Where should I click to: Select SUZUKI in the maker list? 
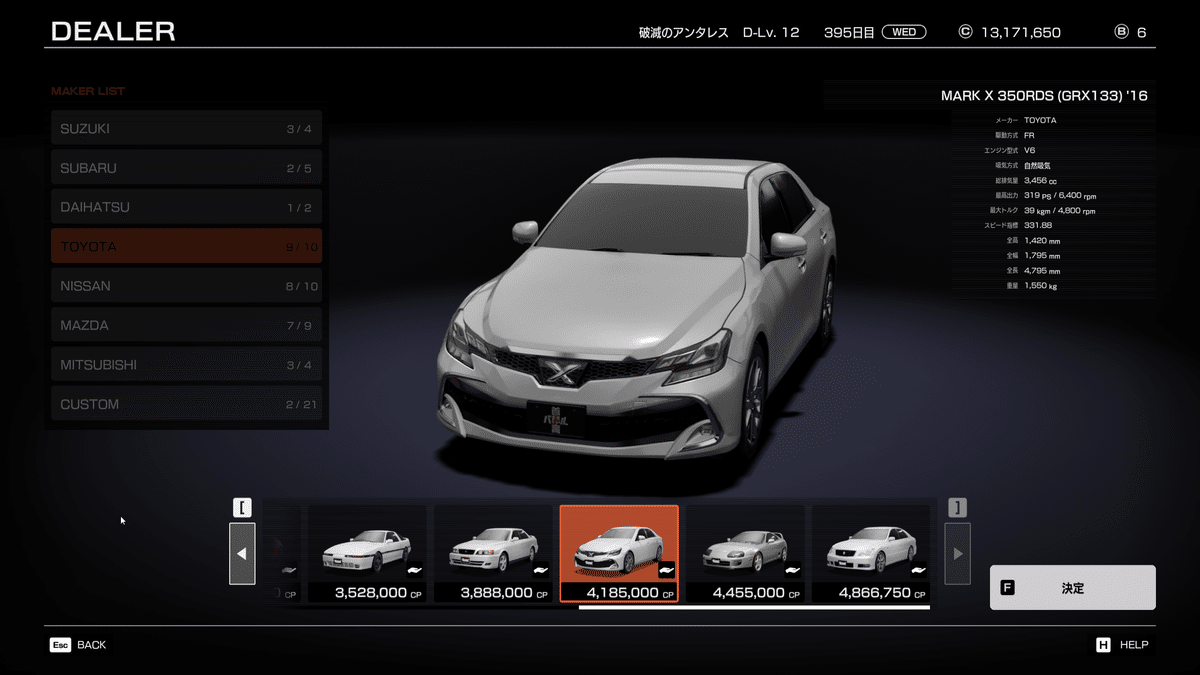coord(186,128)
